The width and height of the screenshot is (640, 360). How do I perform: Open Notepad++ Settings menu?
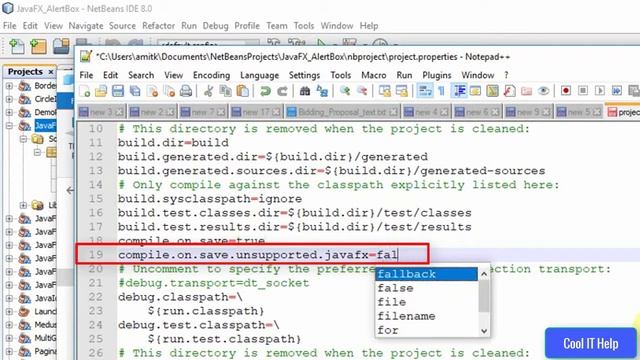tap(304, 75)
